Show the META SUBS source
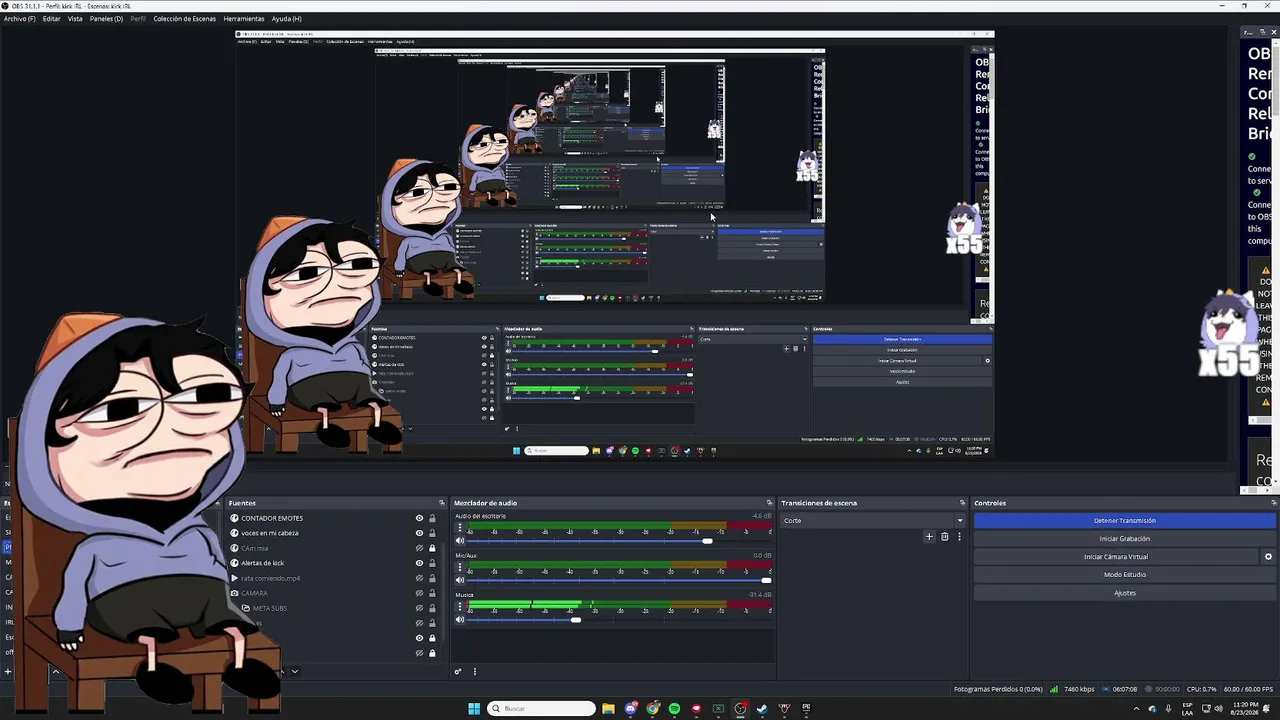Image resolution: width=1280 pixels, height=720 pixels. pyautogui.click(x=419, y=608)
